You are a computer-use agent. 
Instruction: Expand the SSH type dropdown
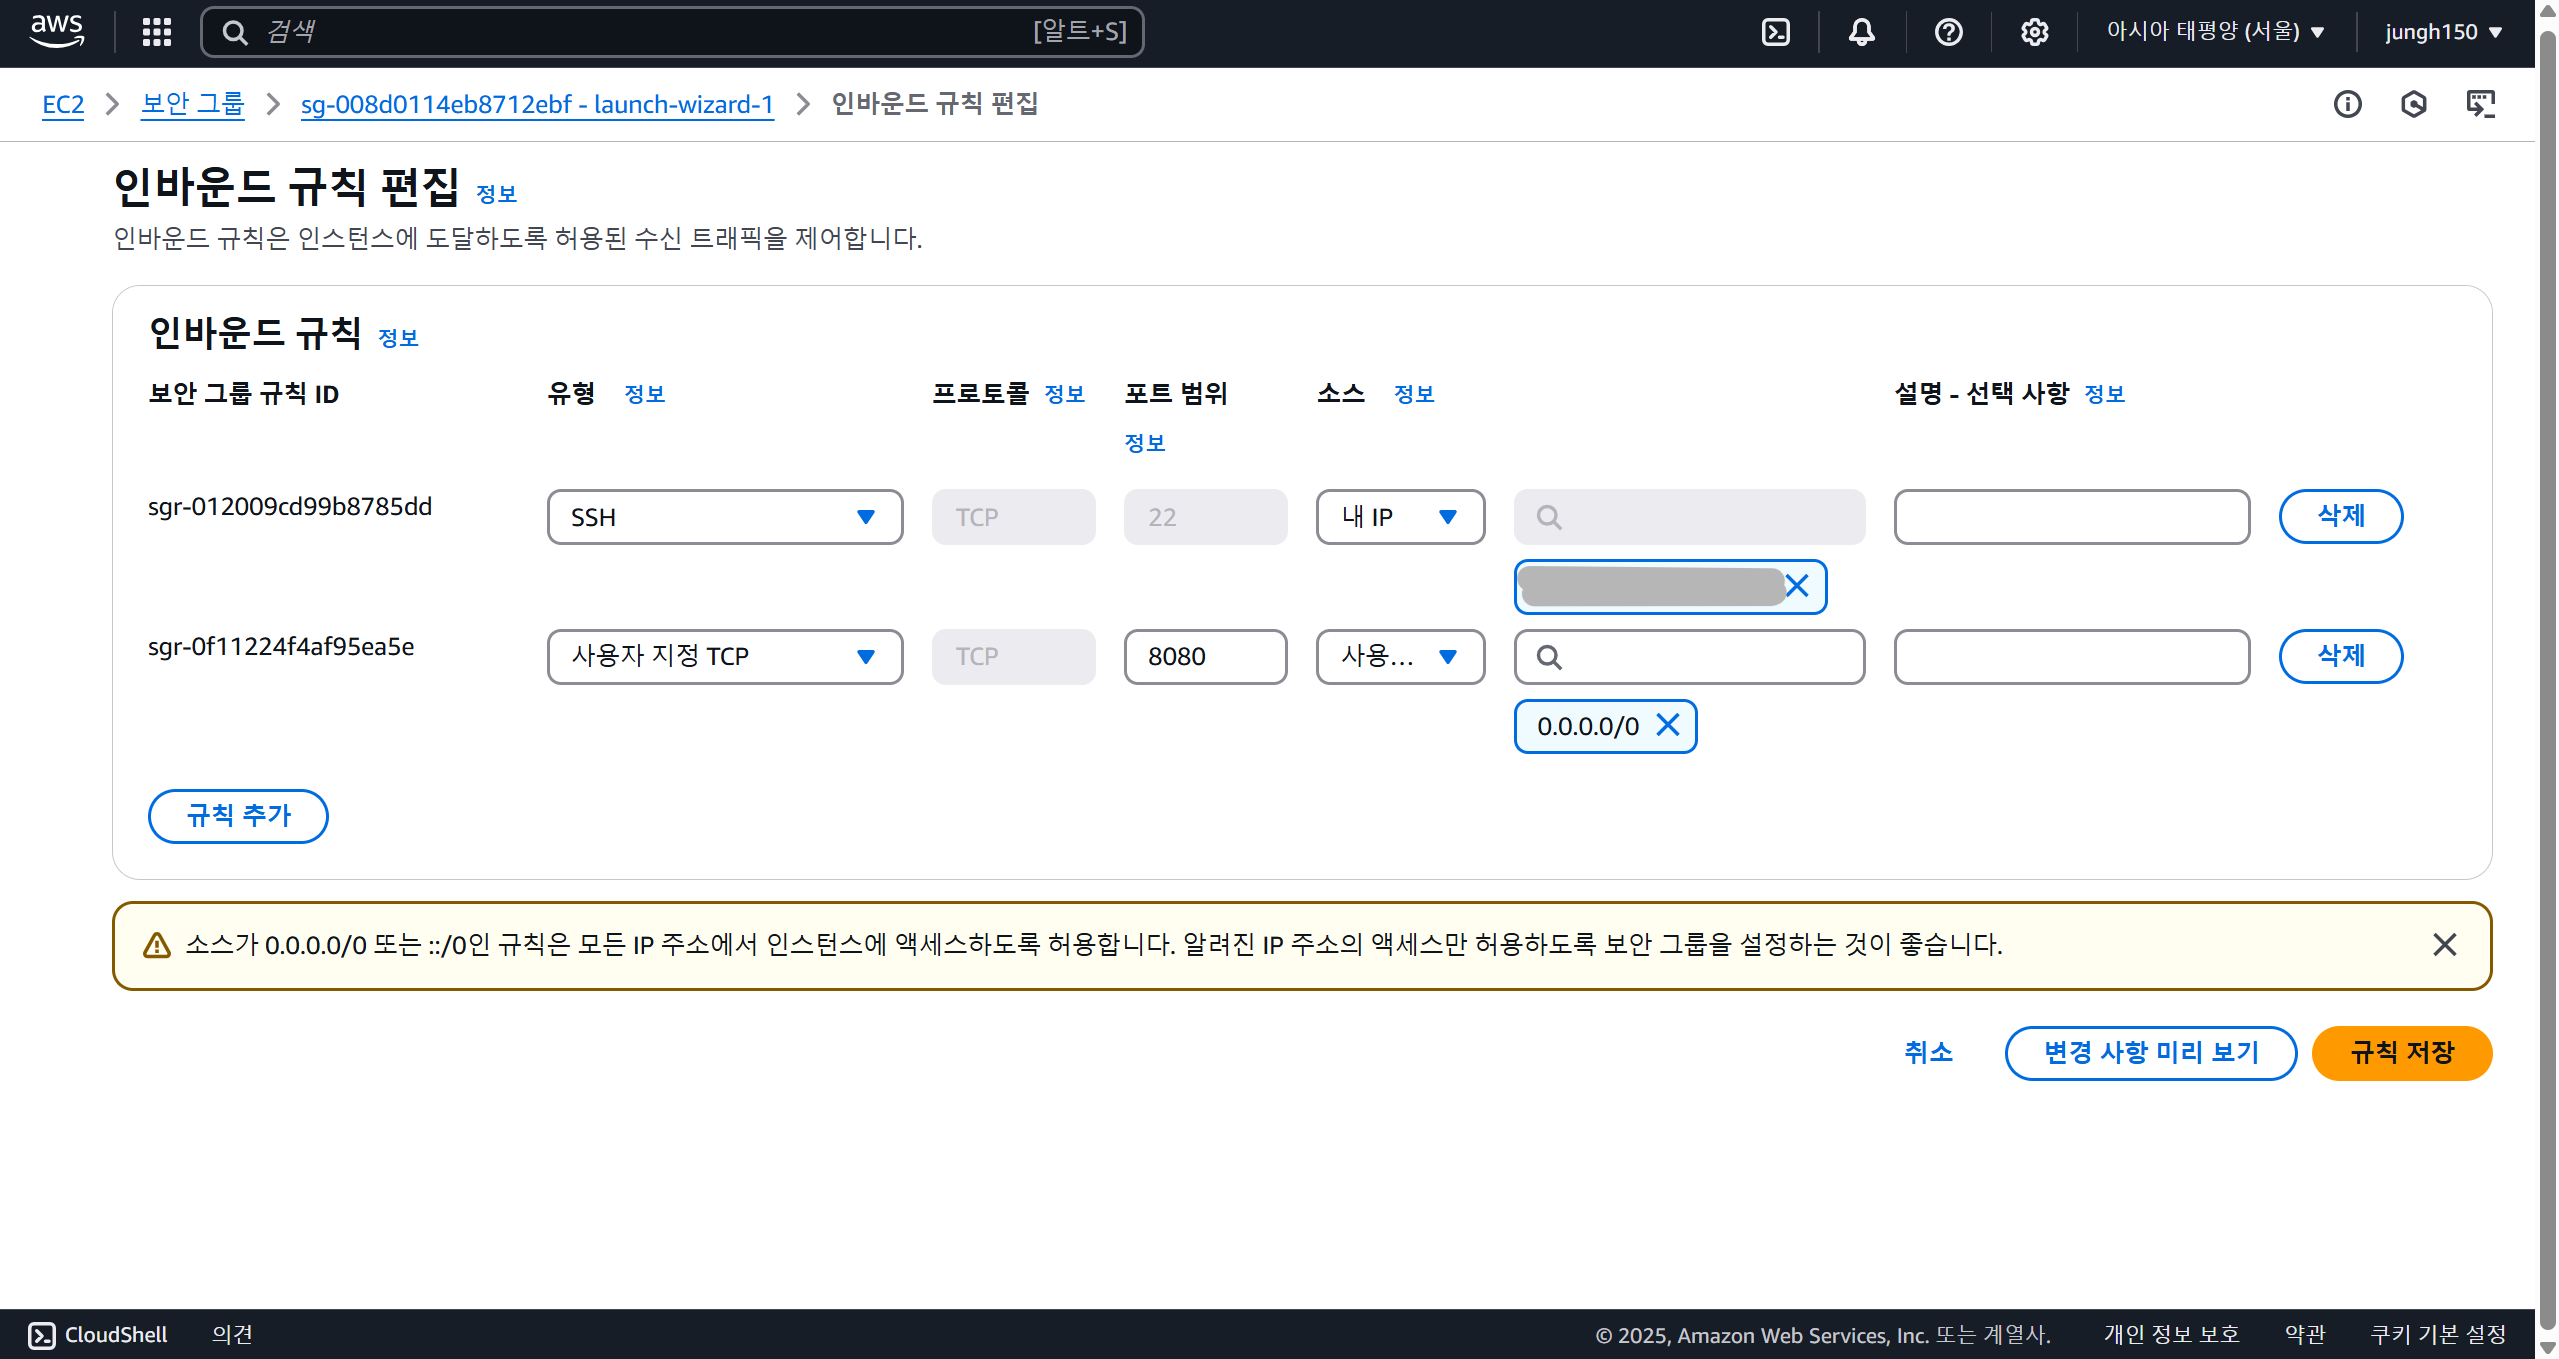coord(724,517)
